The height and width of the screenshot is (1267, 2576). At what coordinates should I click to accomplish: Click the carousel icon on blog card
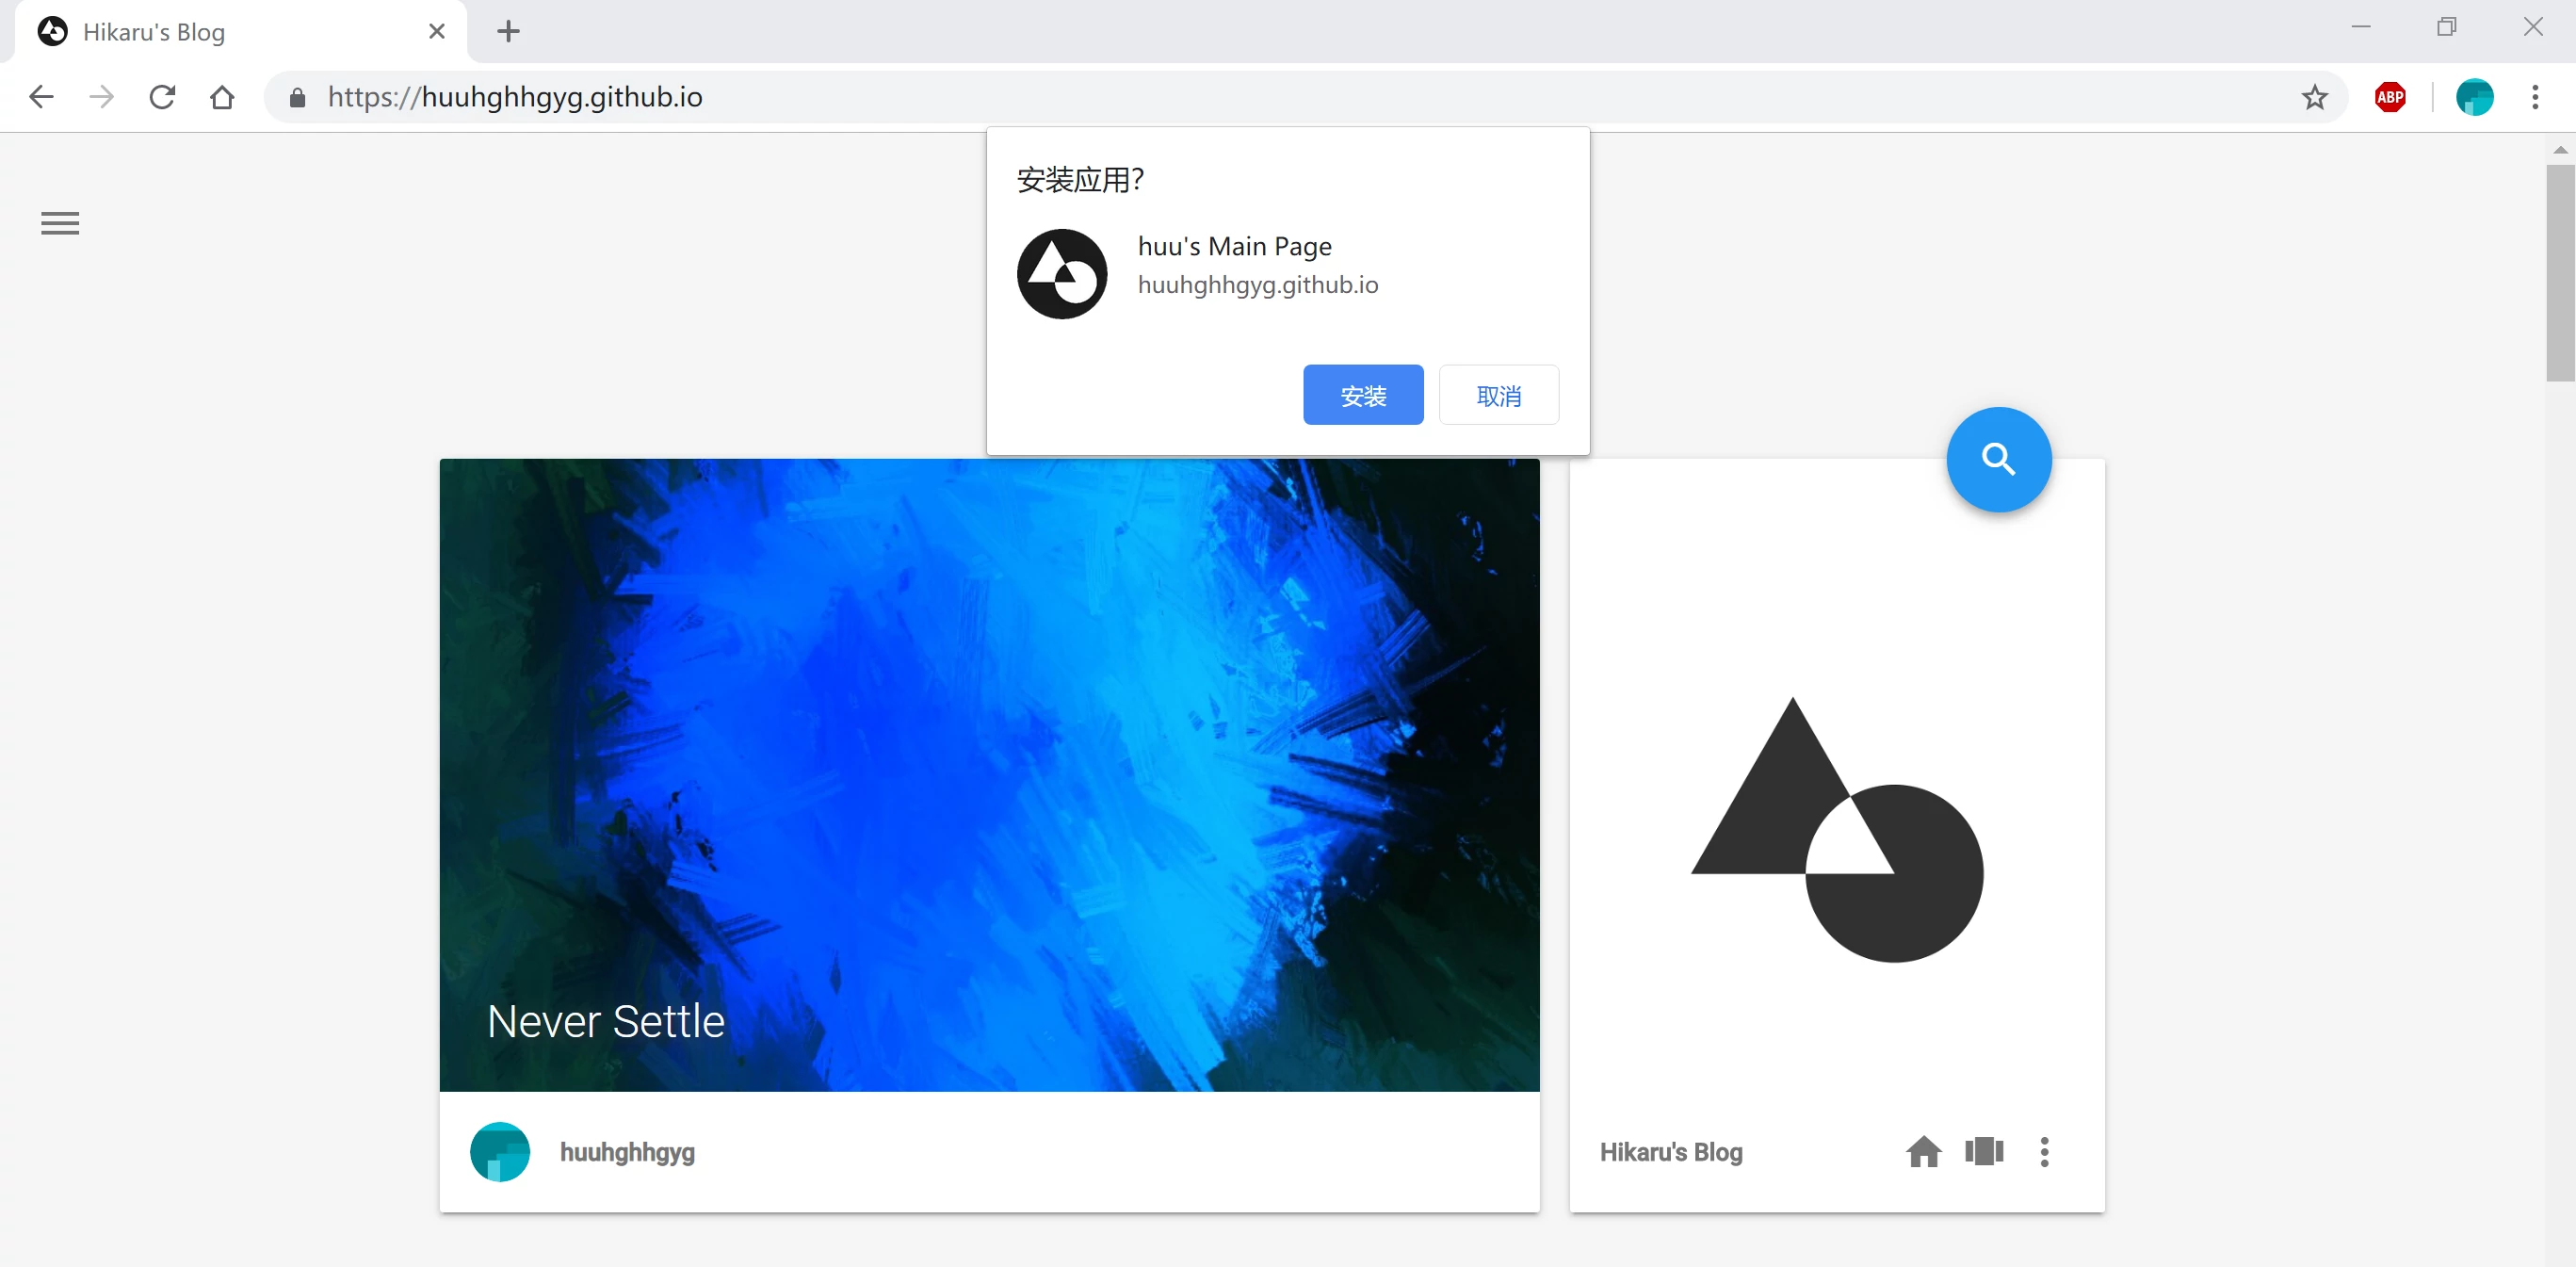tap(1983, 1151)
